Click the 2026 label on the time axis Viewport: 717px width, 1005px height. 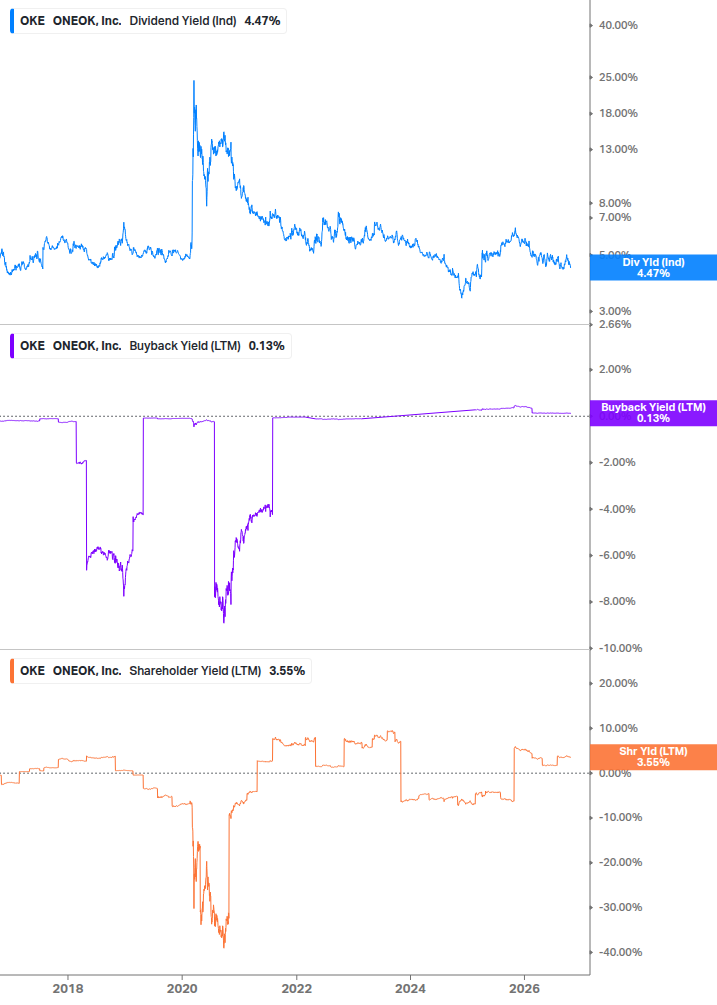tap(524, 989)
